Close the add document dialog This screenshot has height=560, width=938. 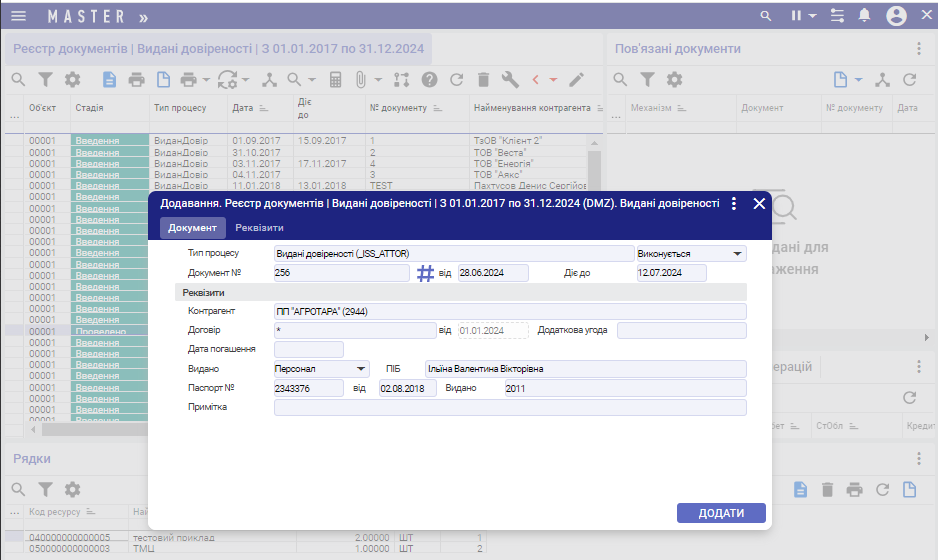pyautogui.click(x=759, y=203)
